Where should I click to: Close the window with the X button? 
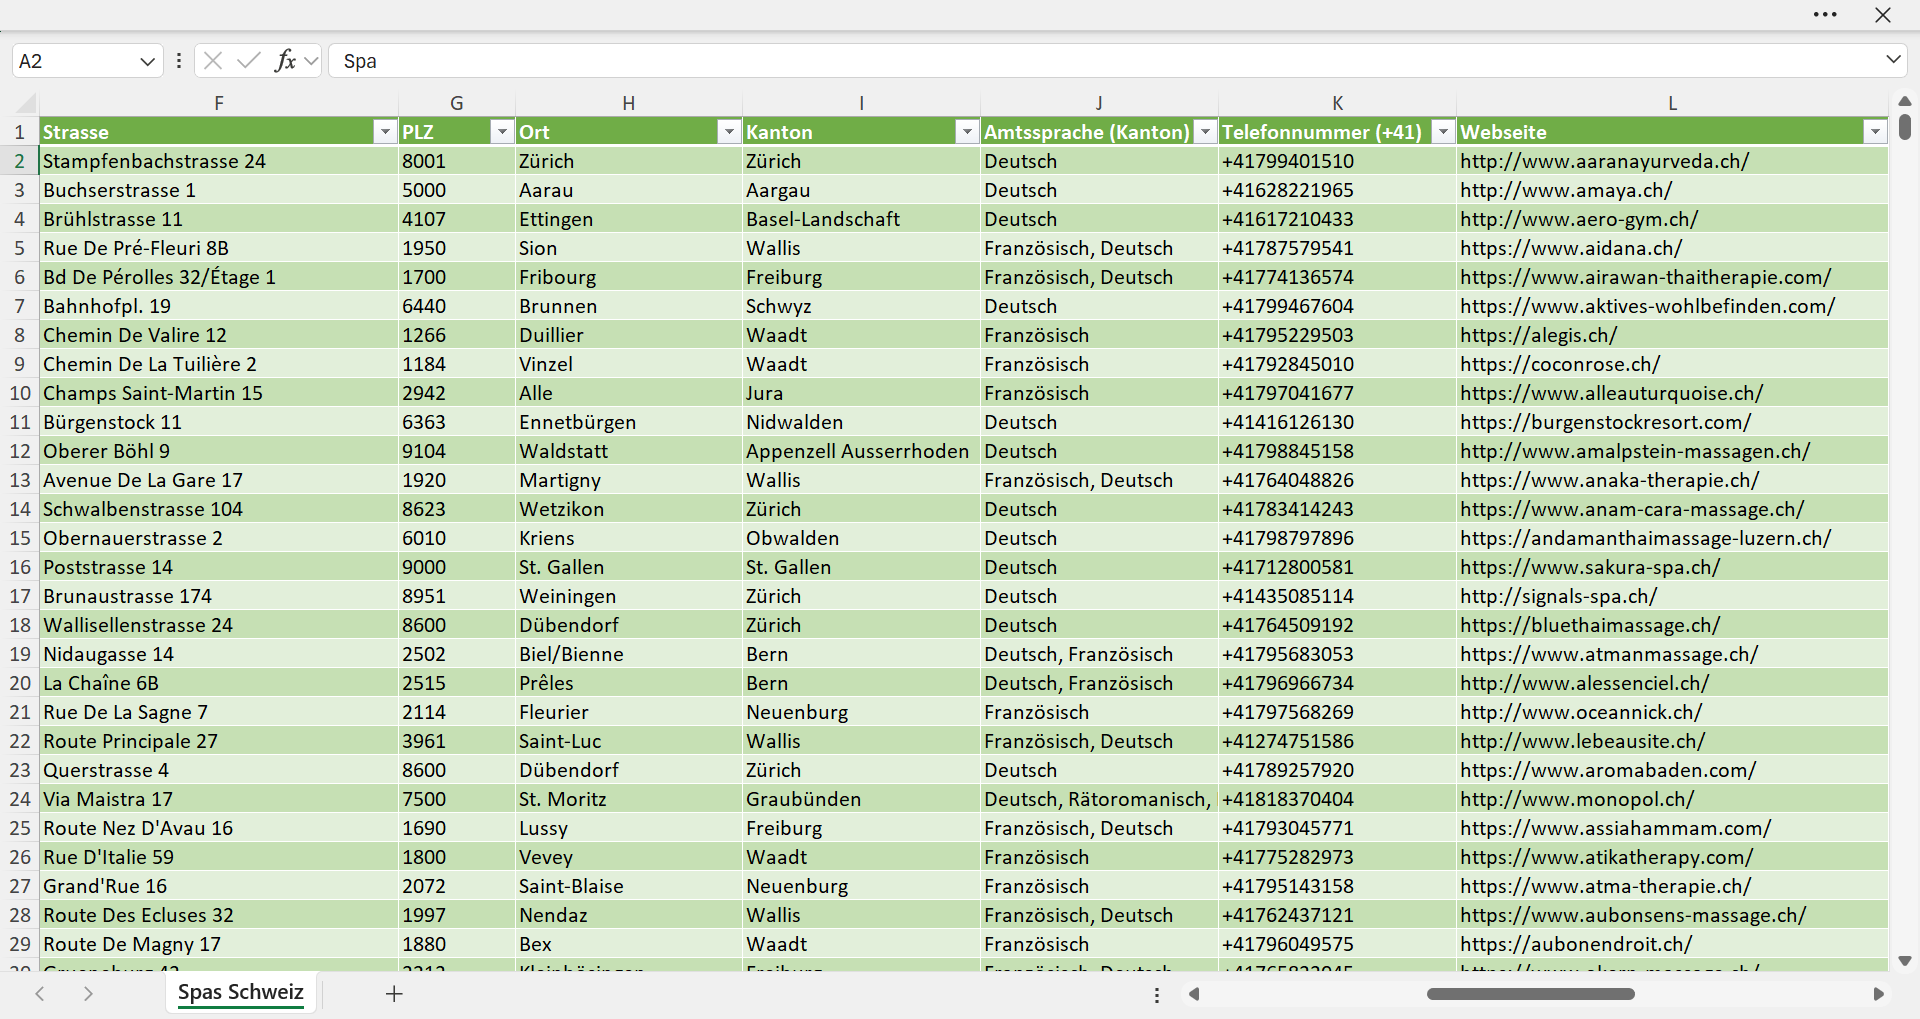tap(1883, 15)
